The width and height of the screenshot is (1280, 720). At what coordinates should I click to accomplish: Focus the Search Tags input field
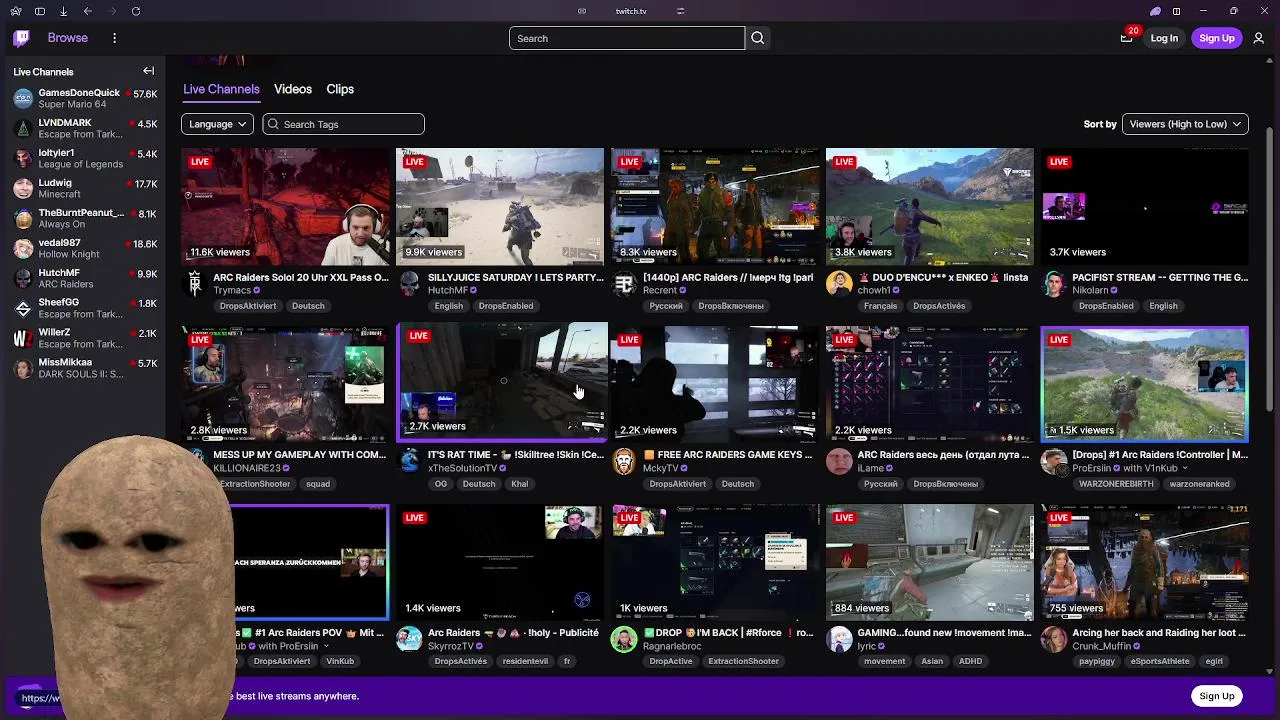click(344, 124)
